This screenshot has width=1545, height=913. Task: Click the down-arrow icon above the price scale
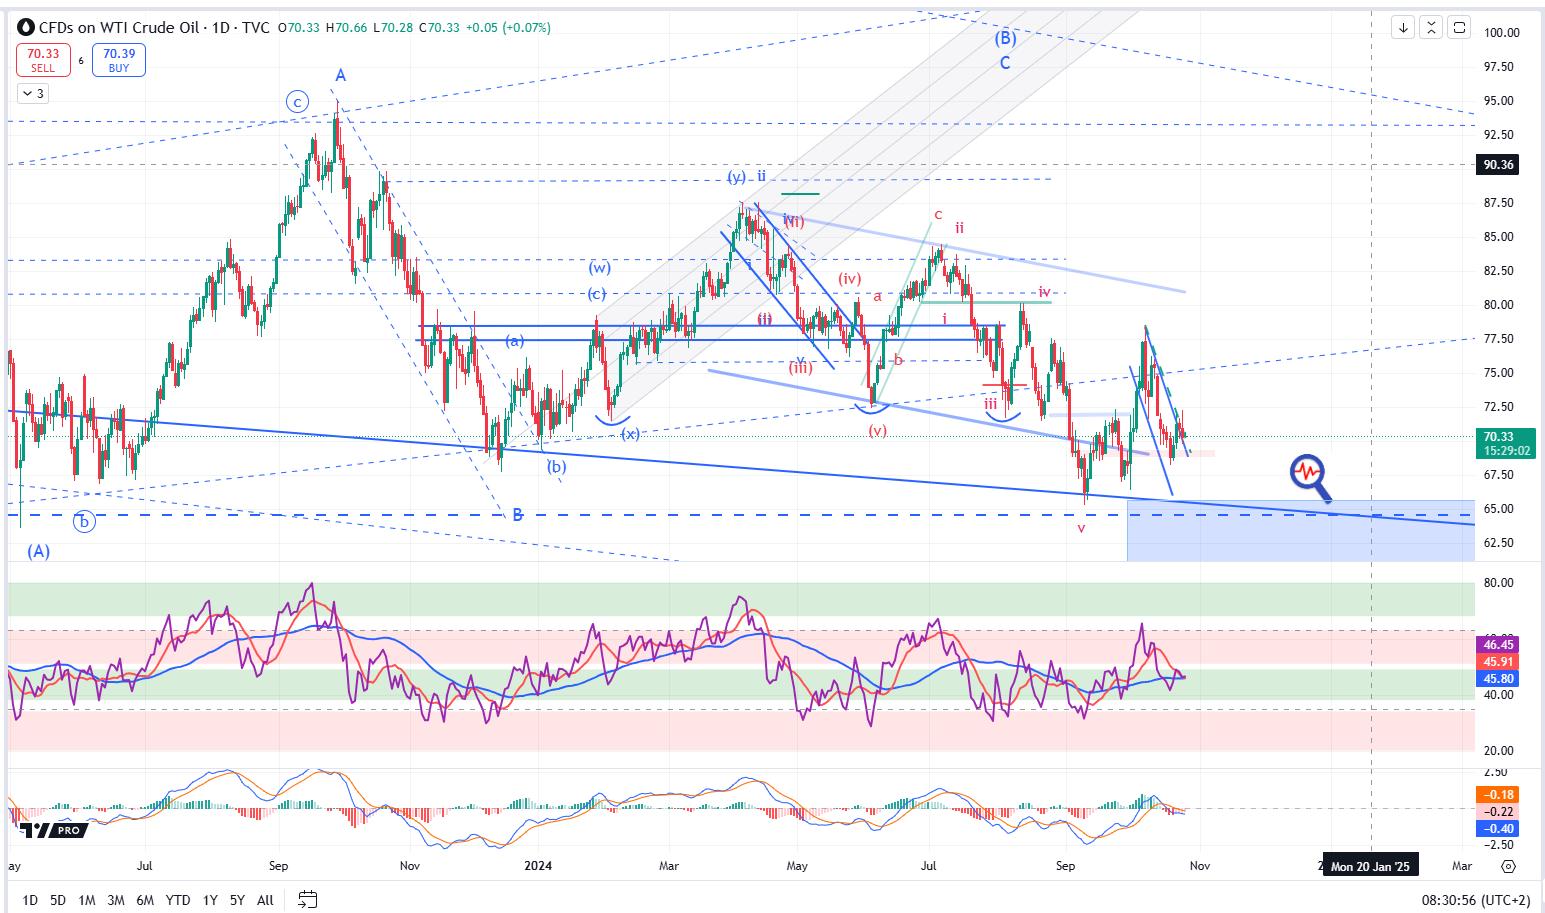point(1403,28)
